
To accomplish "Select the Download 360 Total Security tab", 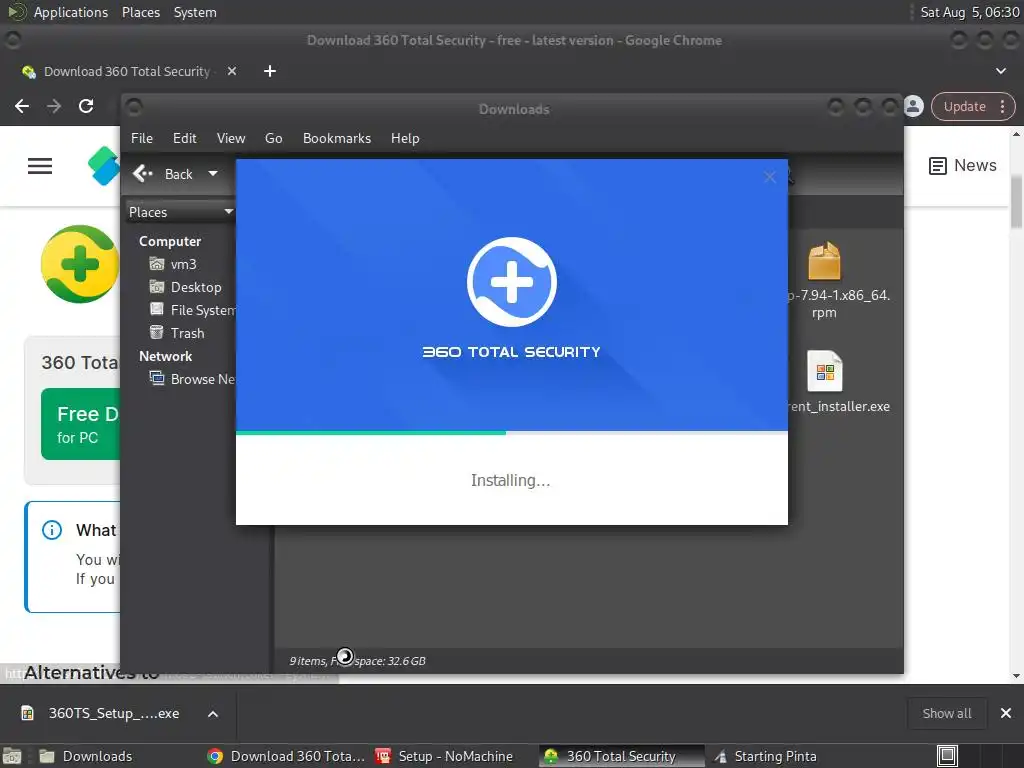I will [127, 71].
